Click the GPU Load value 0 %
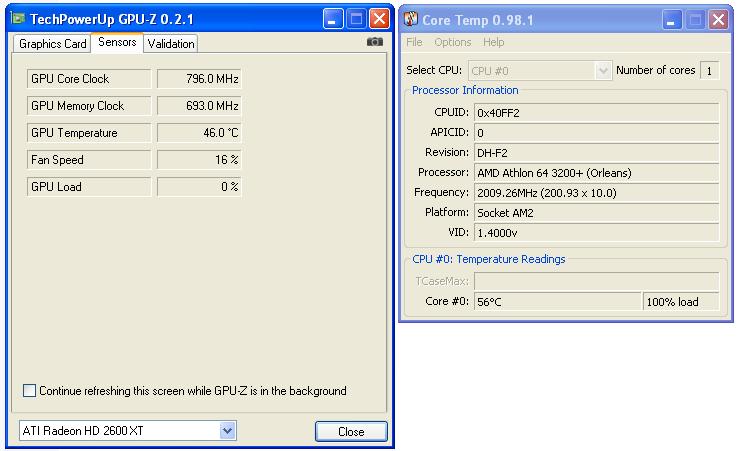This screenshot has width=737, height=451. click(199, 187)
